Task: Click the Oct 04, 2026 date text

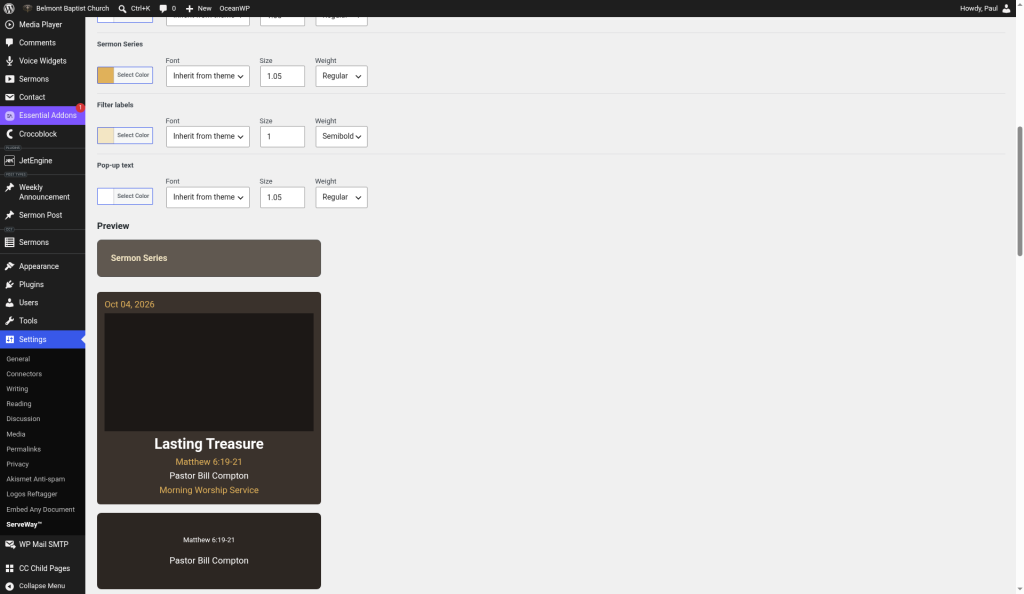Action: click(x=129, y=305)
